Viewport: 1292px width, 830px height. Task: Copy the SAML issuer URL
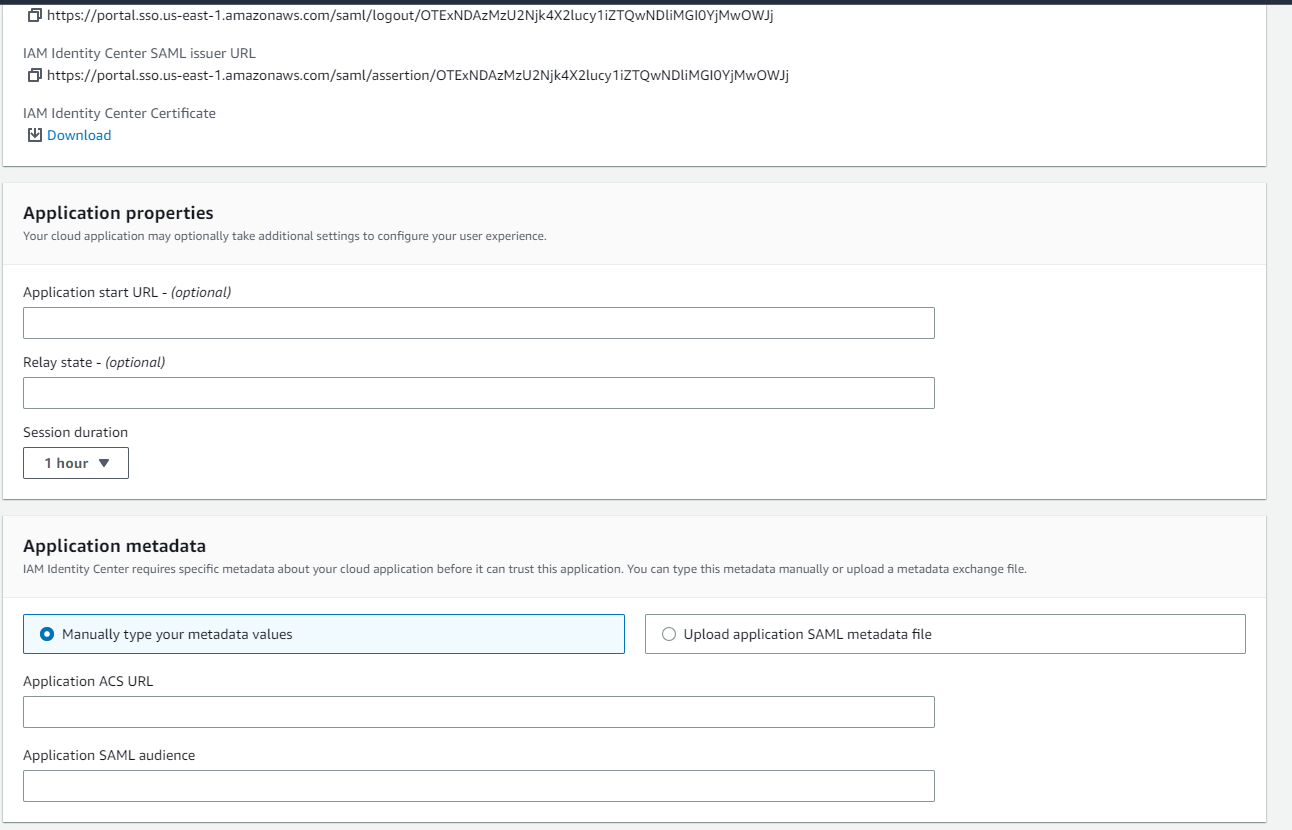pyautogui.click(x=35, y=76)
